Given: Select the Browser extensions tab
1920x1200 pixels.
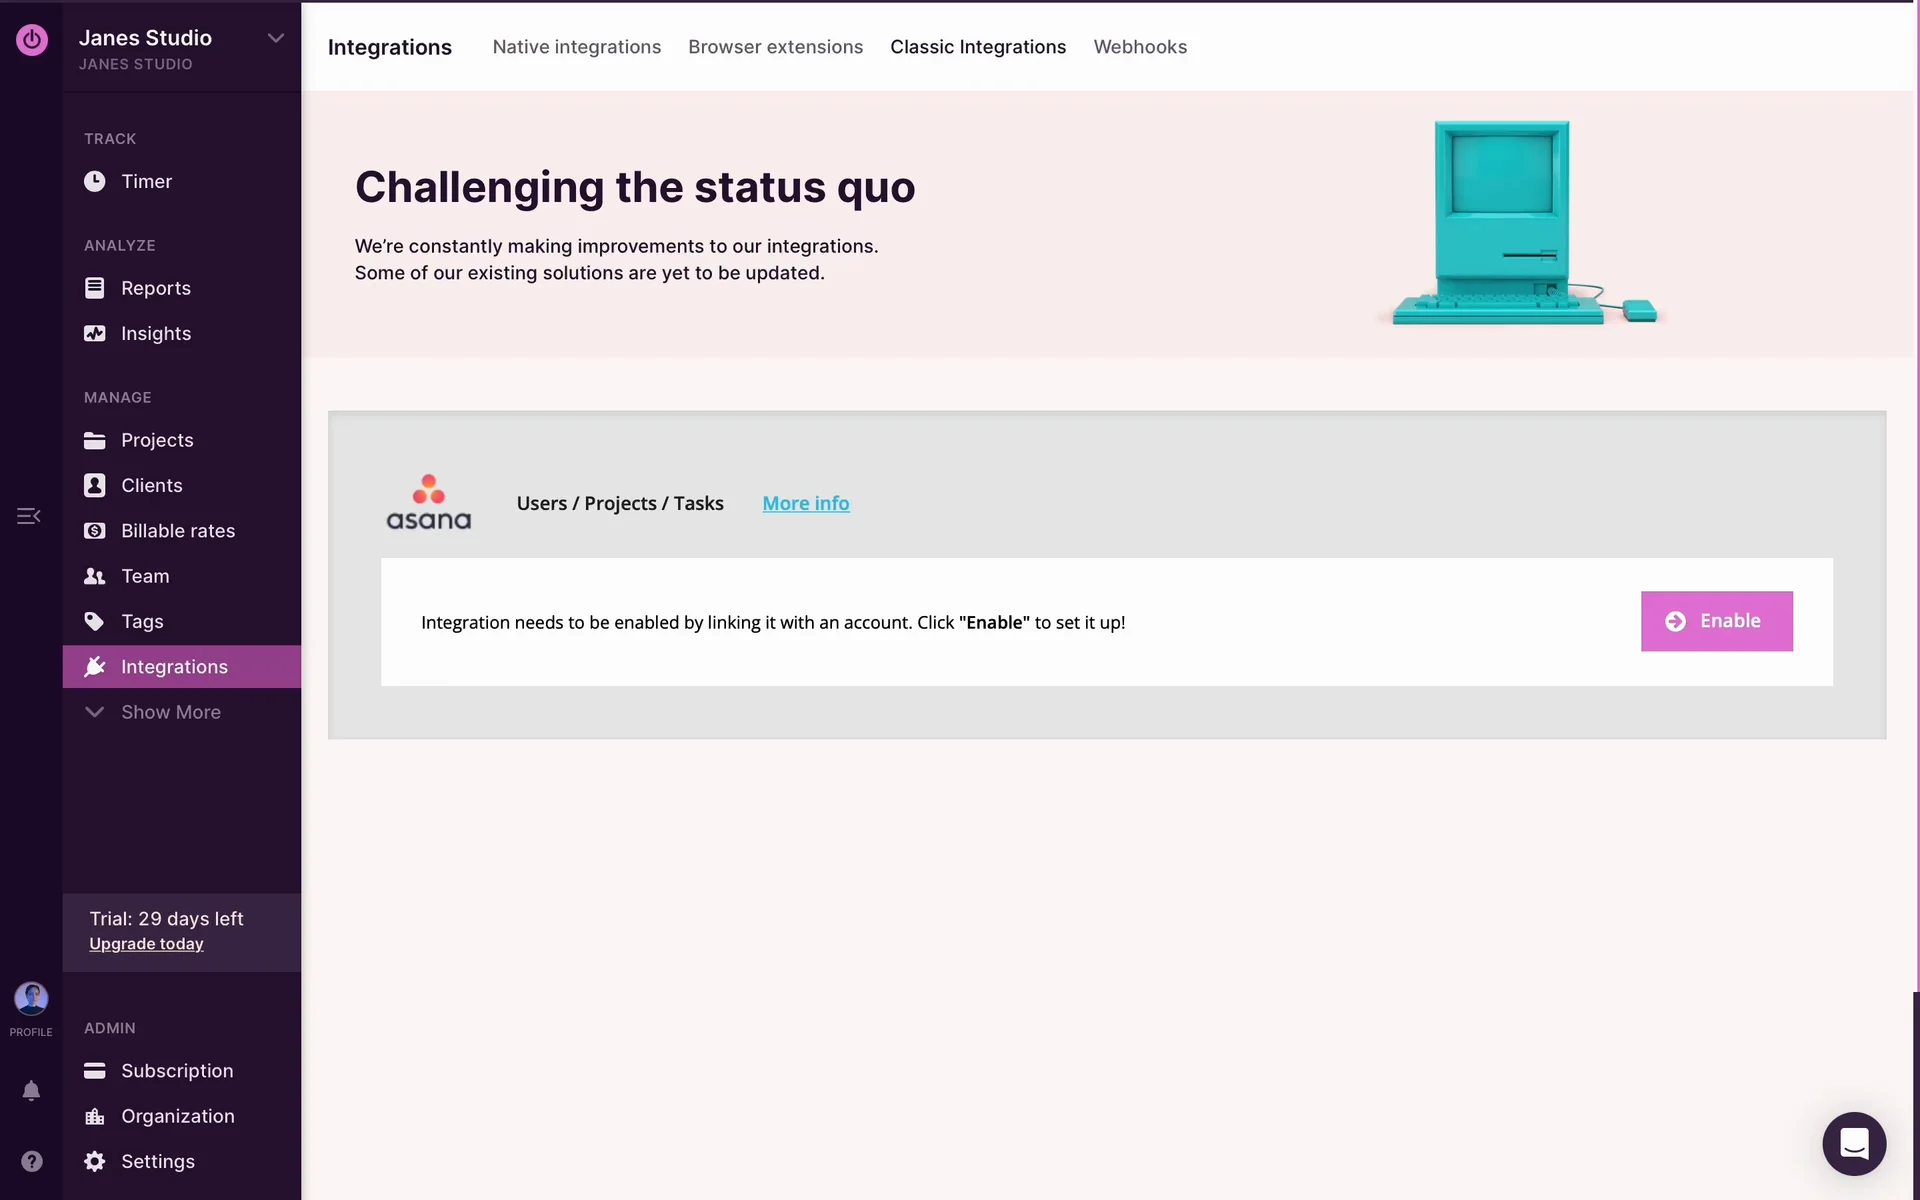Looking at the screenshot, I should click(x=775, y=47).
